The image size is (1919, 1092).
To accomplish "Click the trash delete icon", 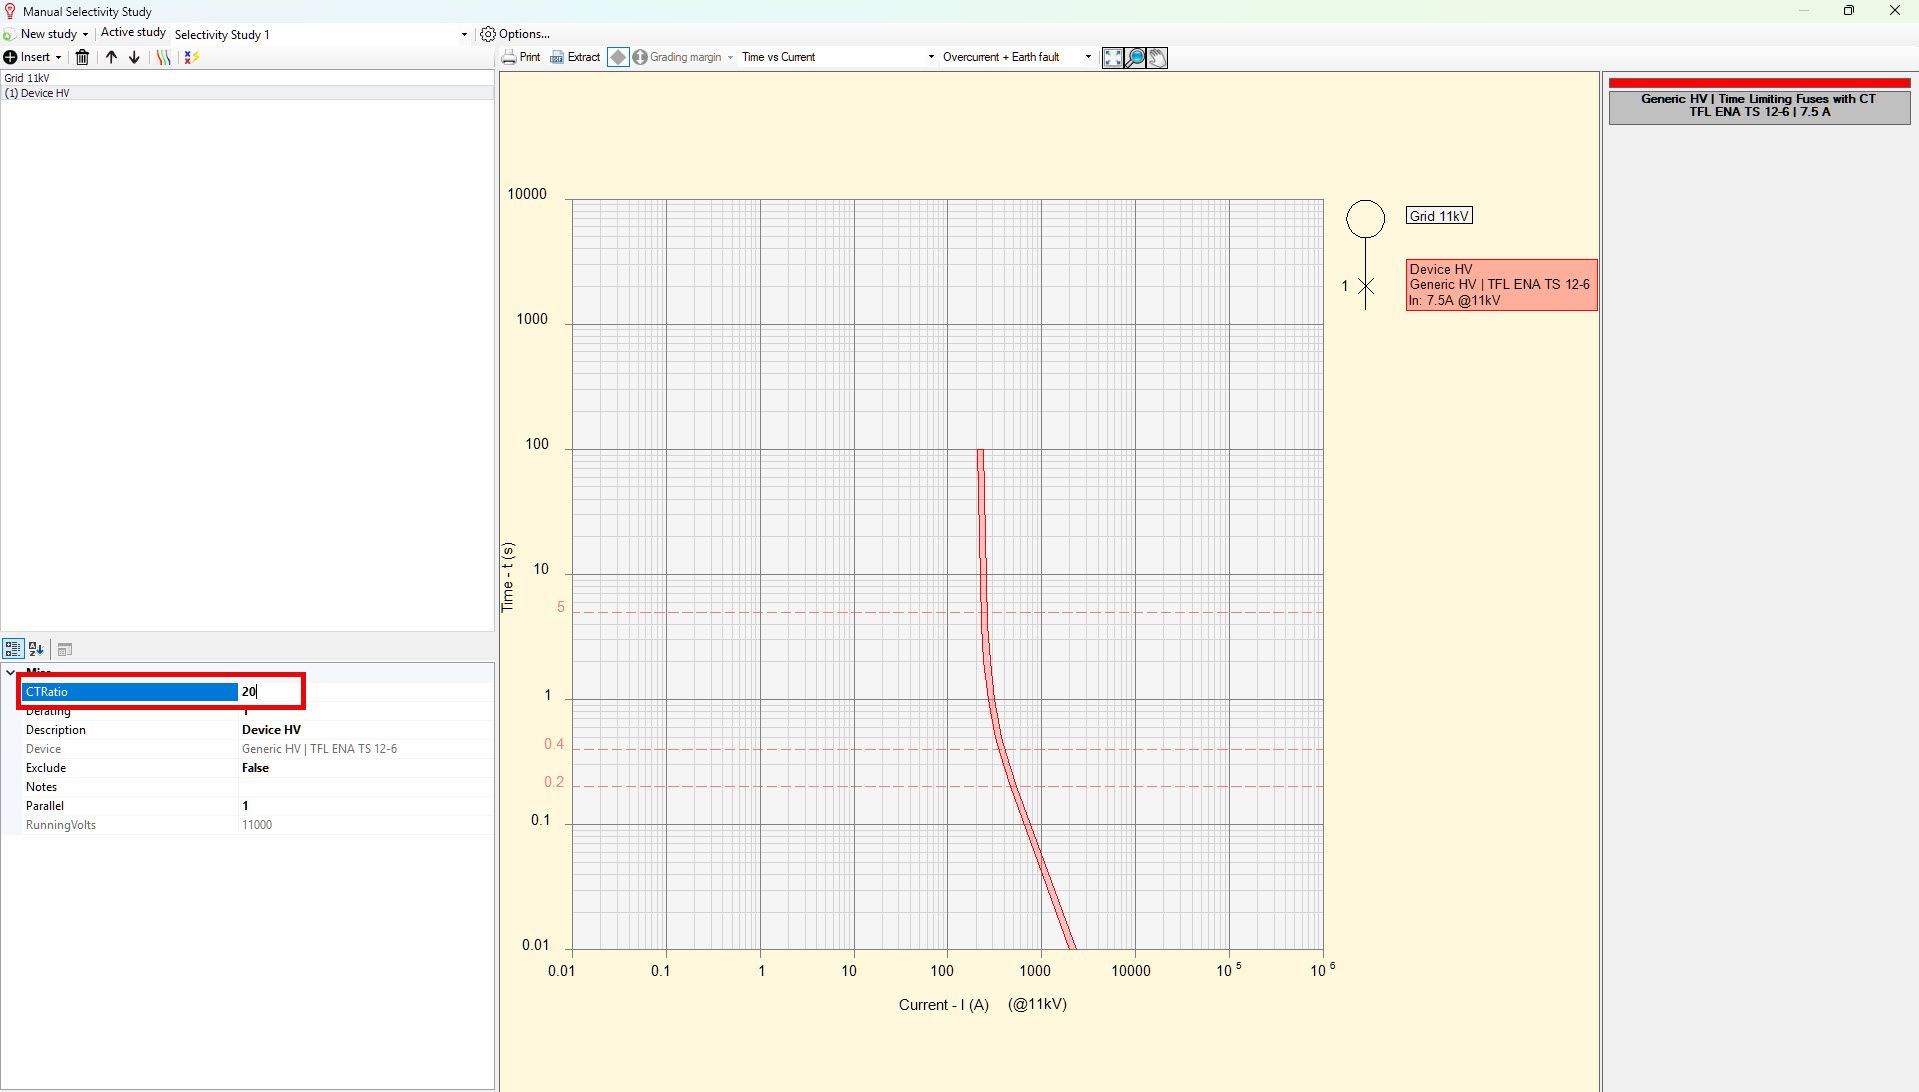I will coord(83,57).
